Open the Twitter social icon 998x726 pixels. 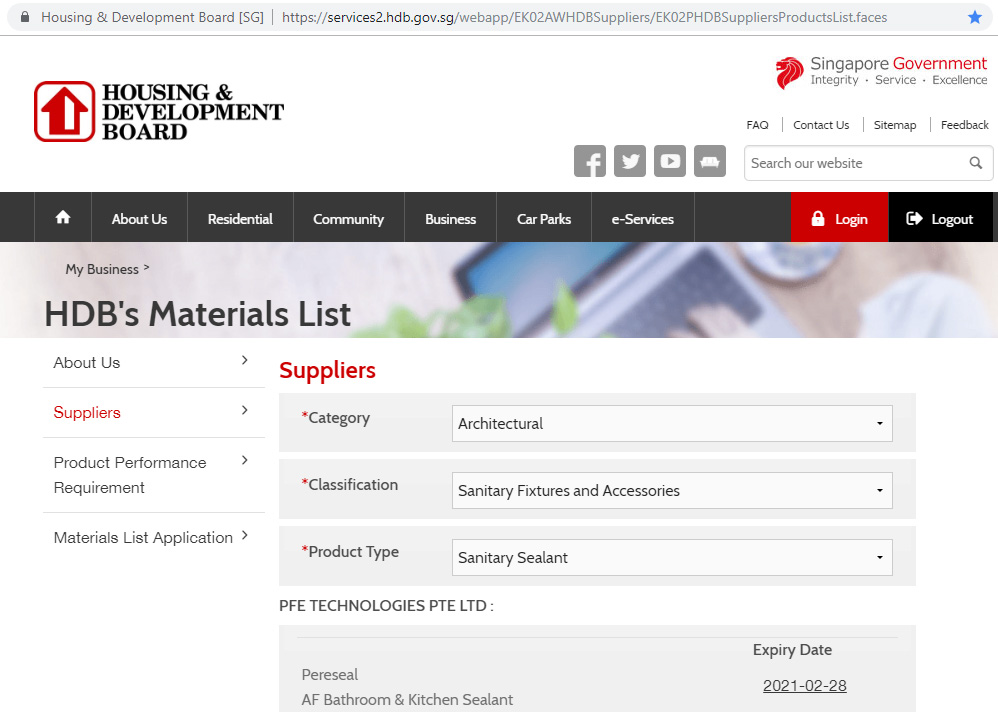630,161
